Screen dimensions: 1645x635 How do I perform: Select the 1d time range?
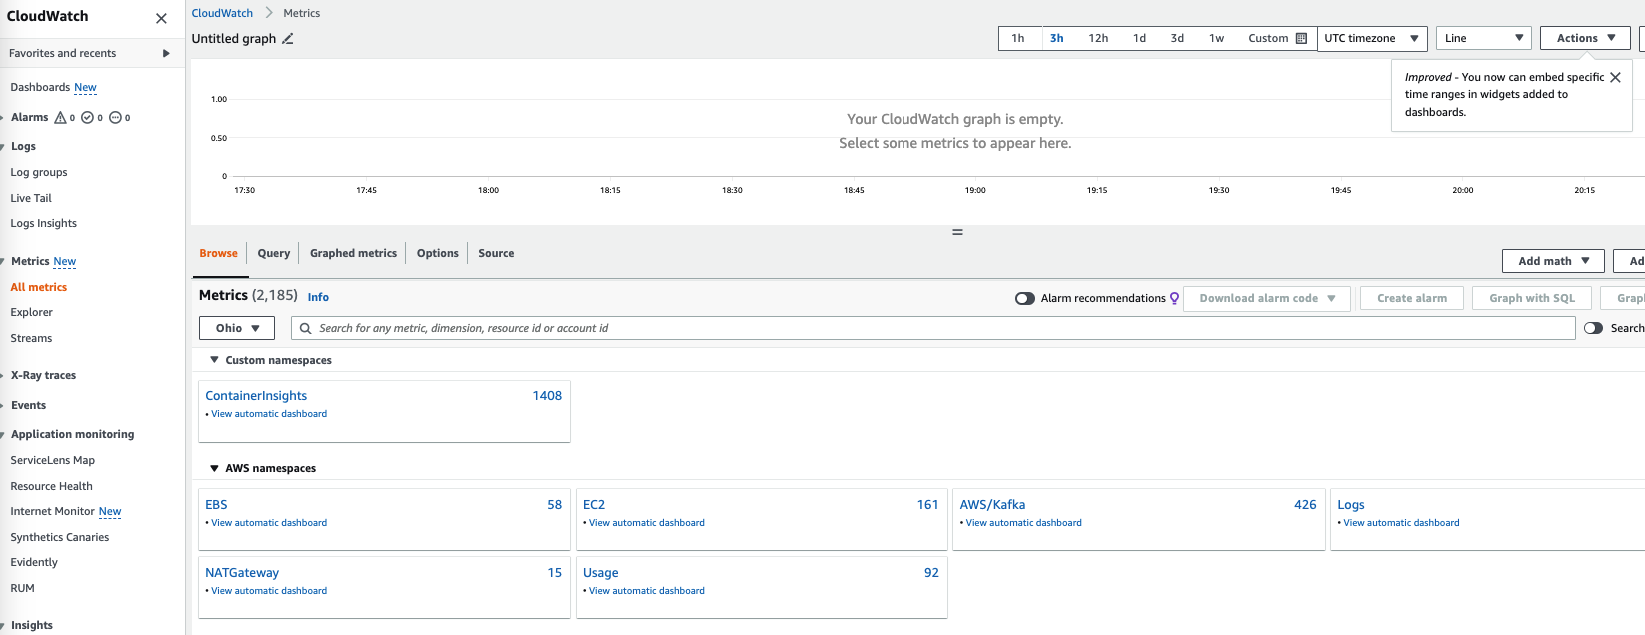coord(1139,38)
